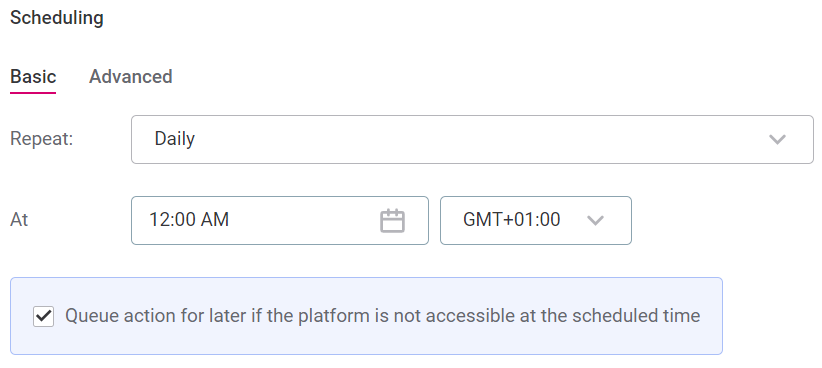Click the GMT+01:00 timezone text

pyautogui.click(x=512, y=220)
